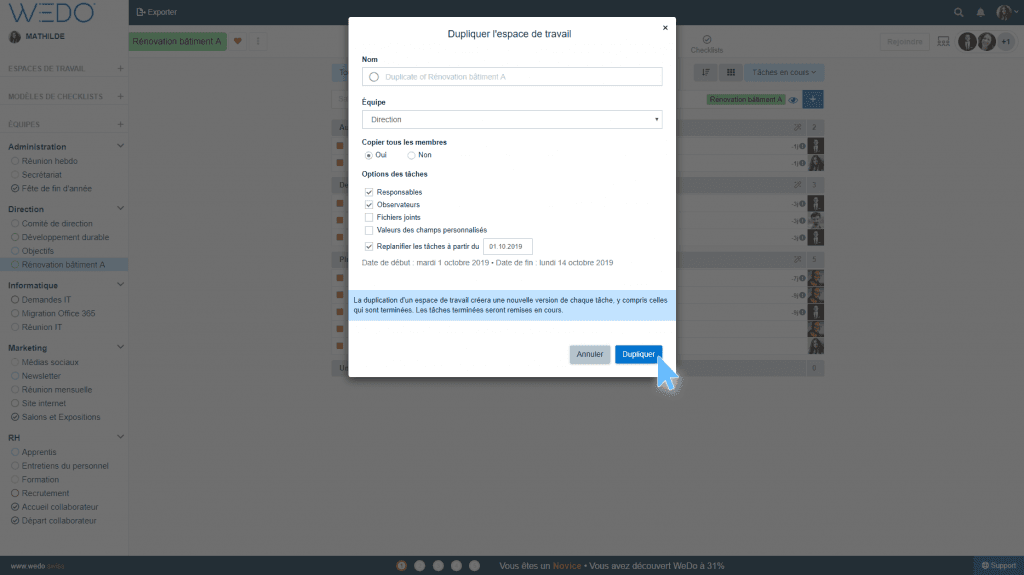
Task: Select the Non radio button
Action: click(x=411, y=155)
